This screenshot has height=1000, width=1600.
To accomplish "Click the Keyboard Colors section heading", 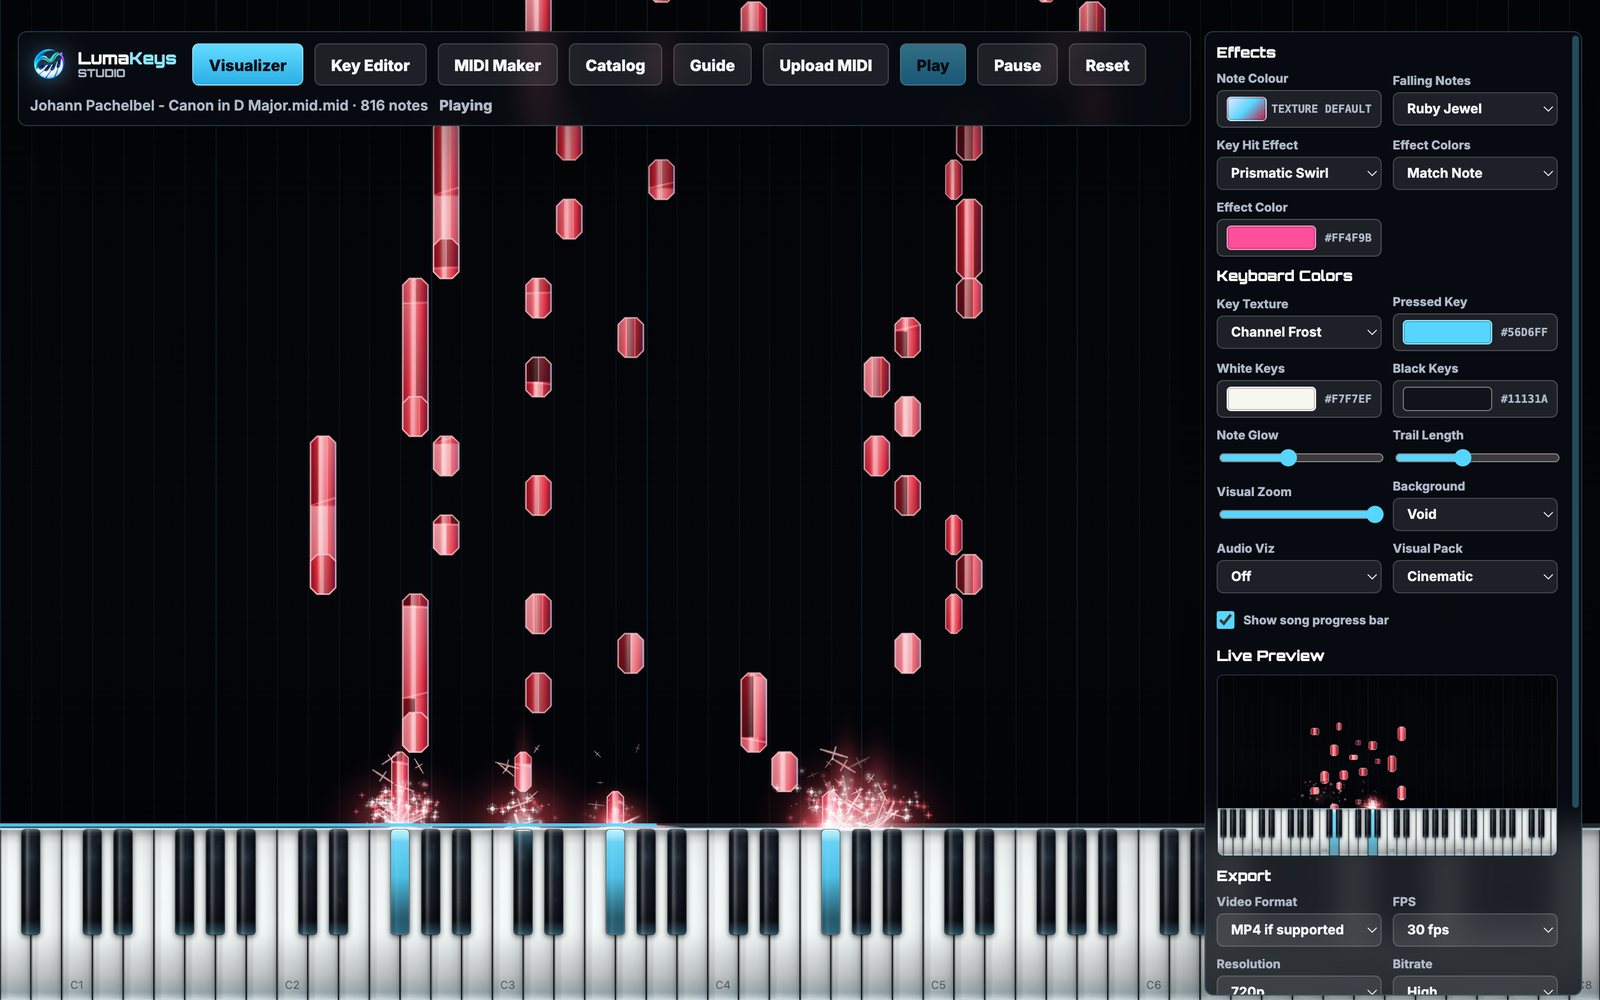I will pyautogui.click(x=1284, y=276).
